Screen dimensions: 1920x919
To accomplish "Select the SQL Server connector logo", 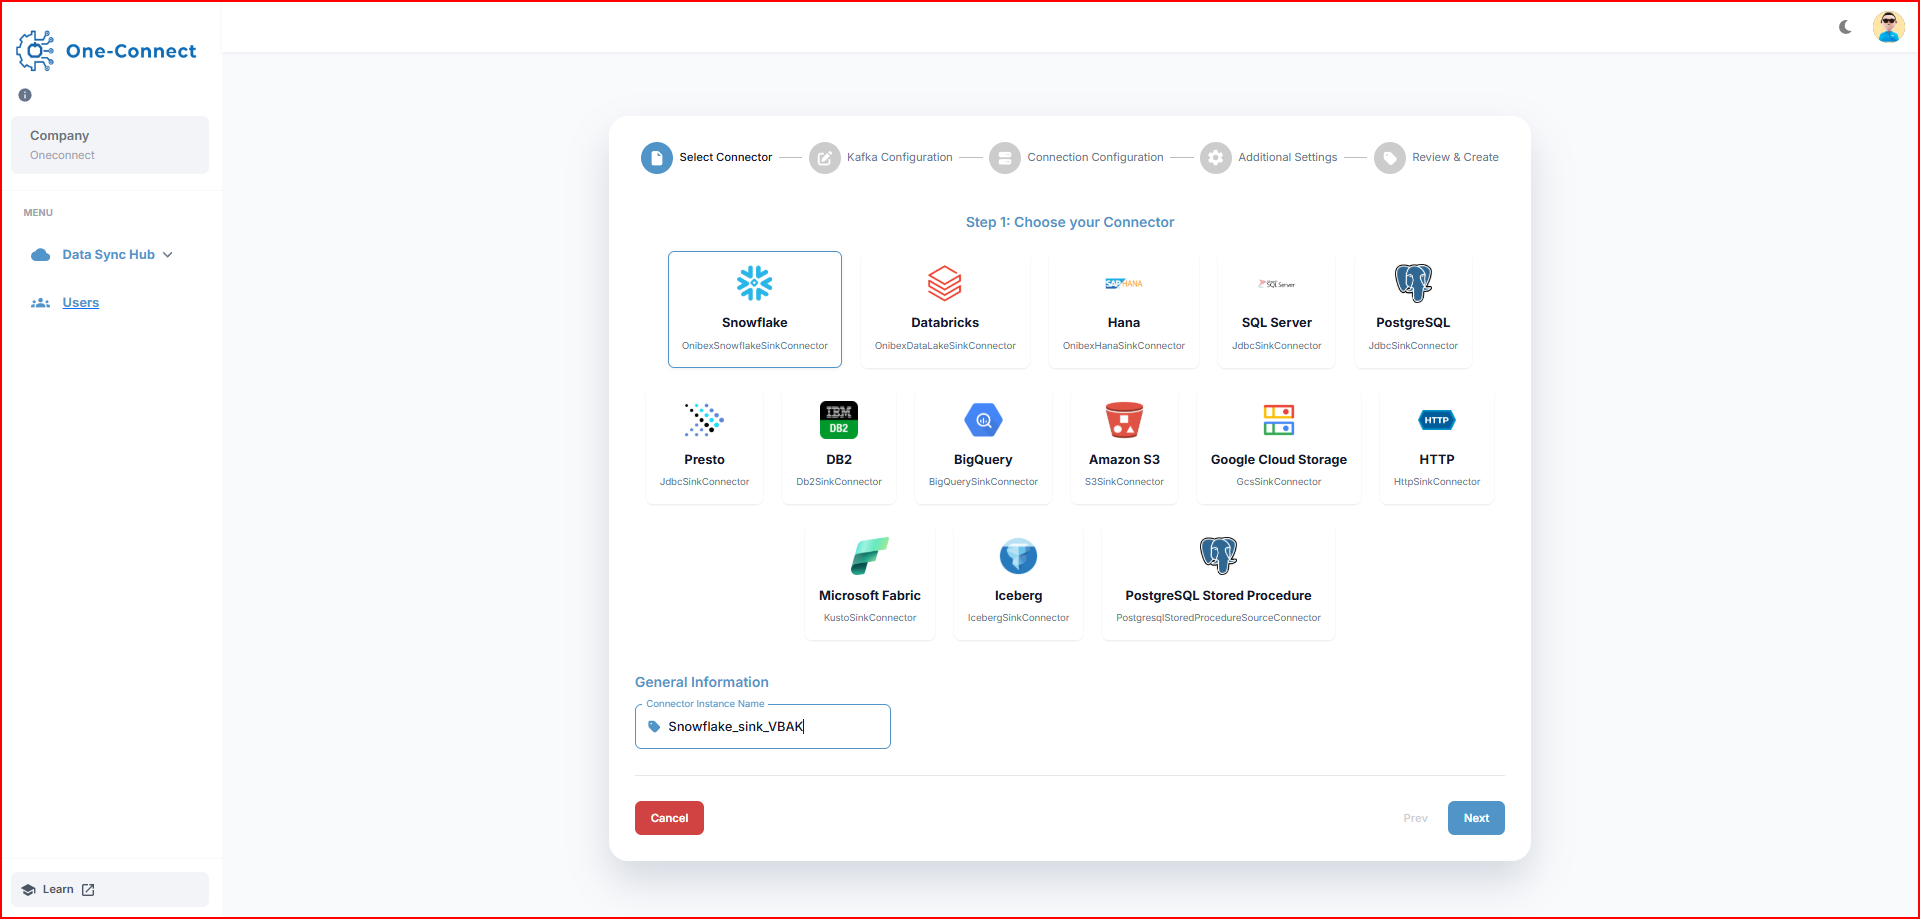I will 1277,284.
